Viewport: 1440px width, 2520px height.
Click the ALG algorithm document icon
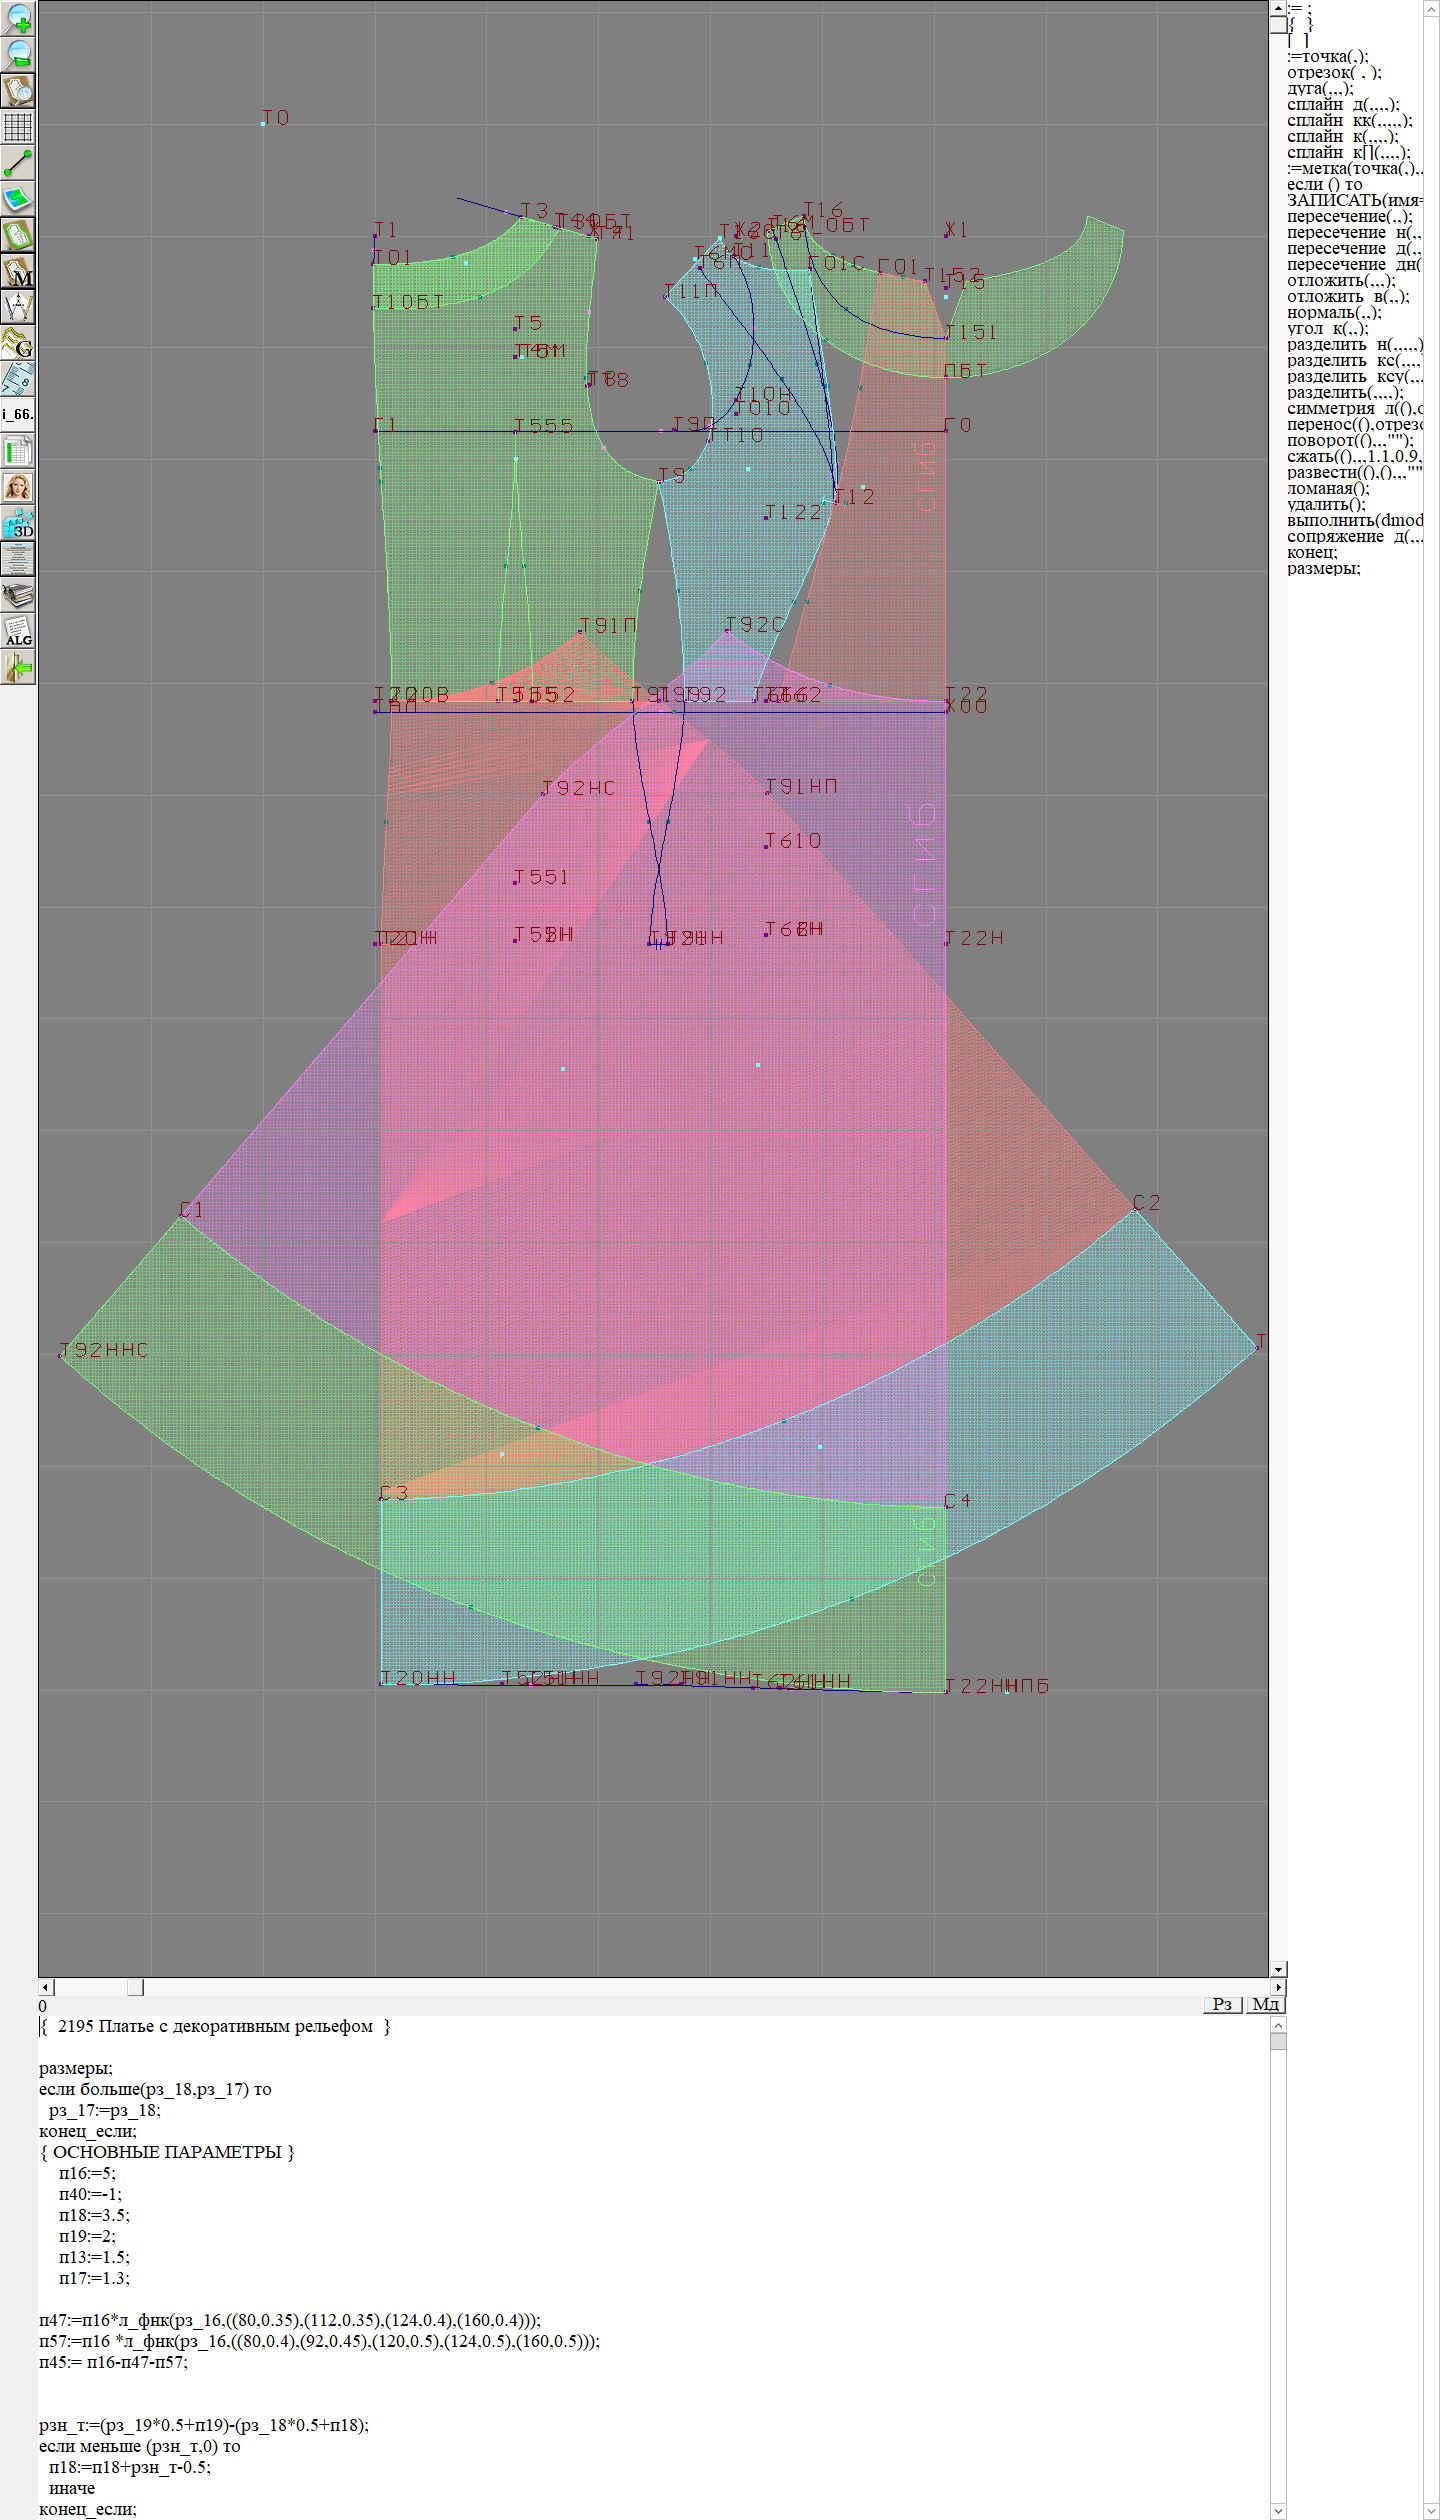[x=18, y=631]
